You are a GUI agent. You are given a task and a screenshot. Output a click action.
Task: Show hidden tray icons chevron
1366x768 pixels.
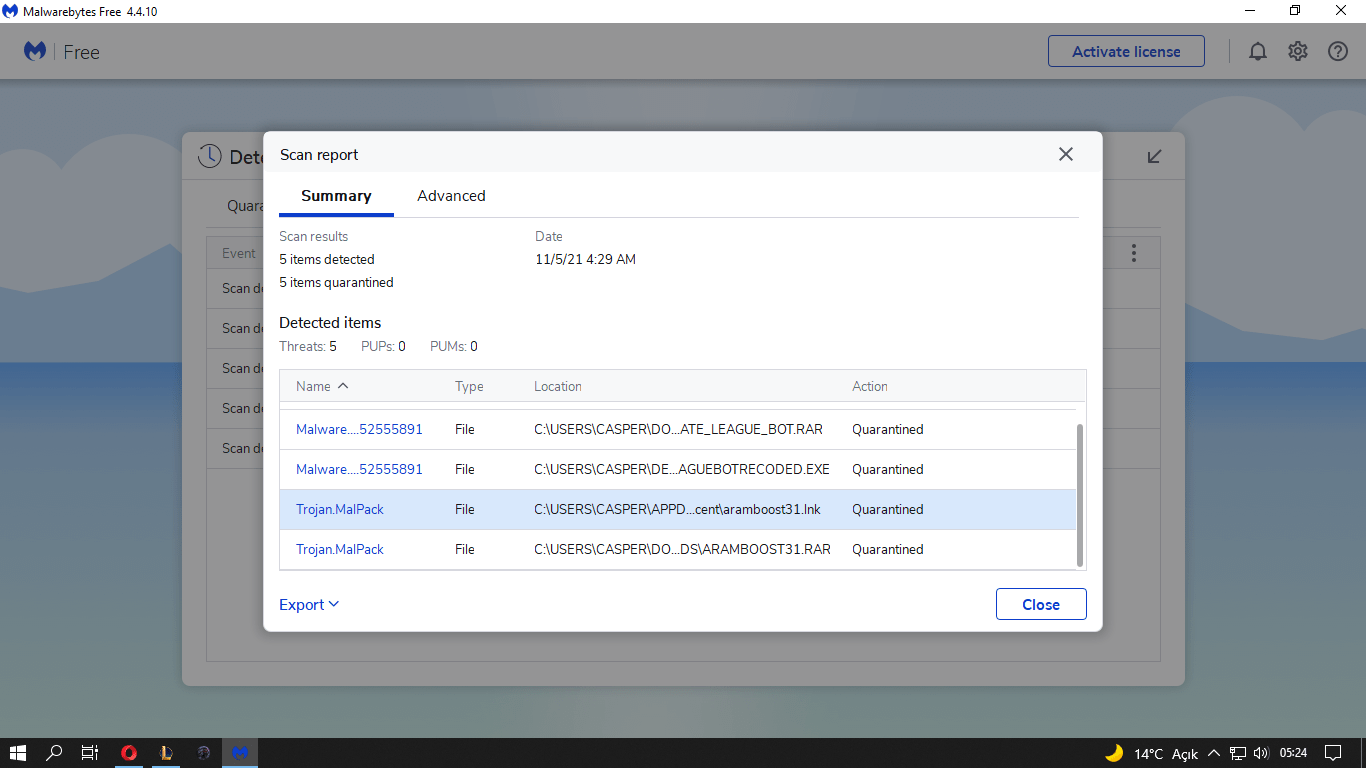(1214, 753)
